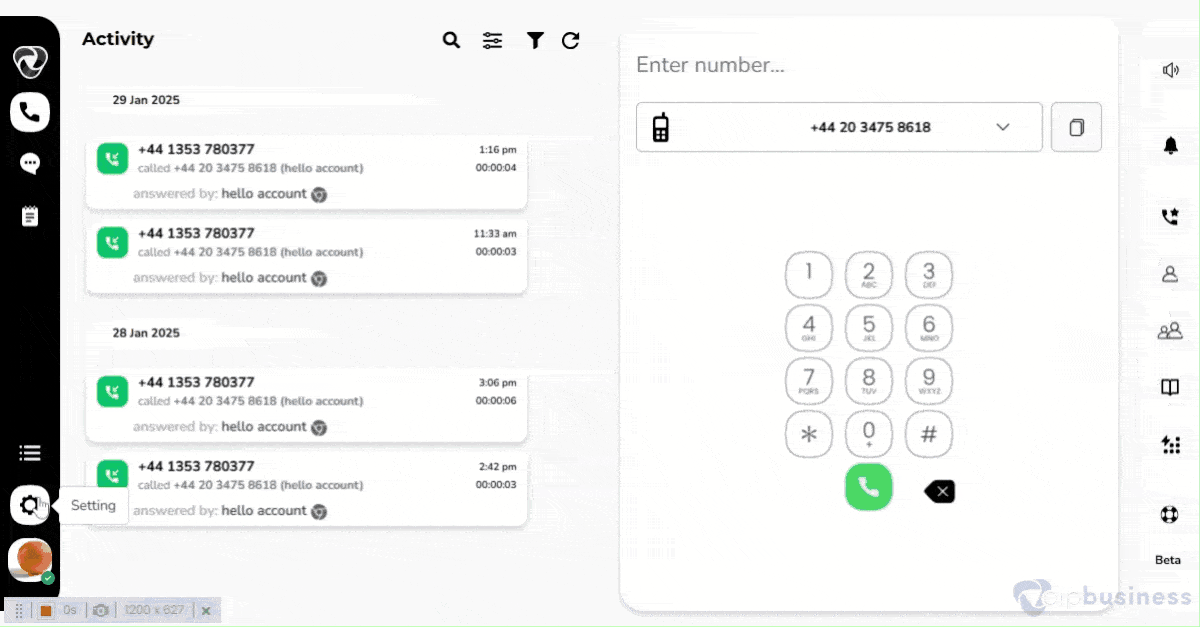Open the 1:16 pm call from +44 1353 780377
1200x627 pixels.
click(x=306, y=170)
